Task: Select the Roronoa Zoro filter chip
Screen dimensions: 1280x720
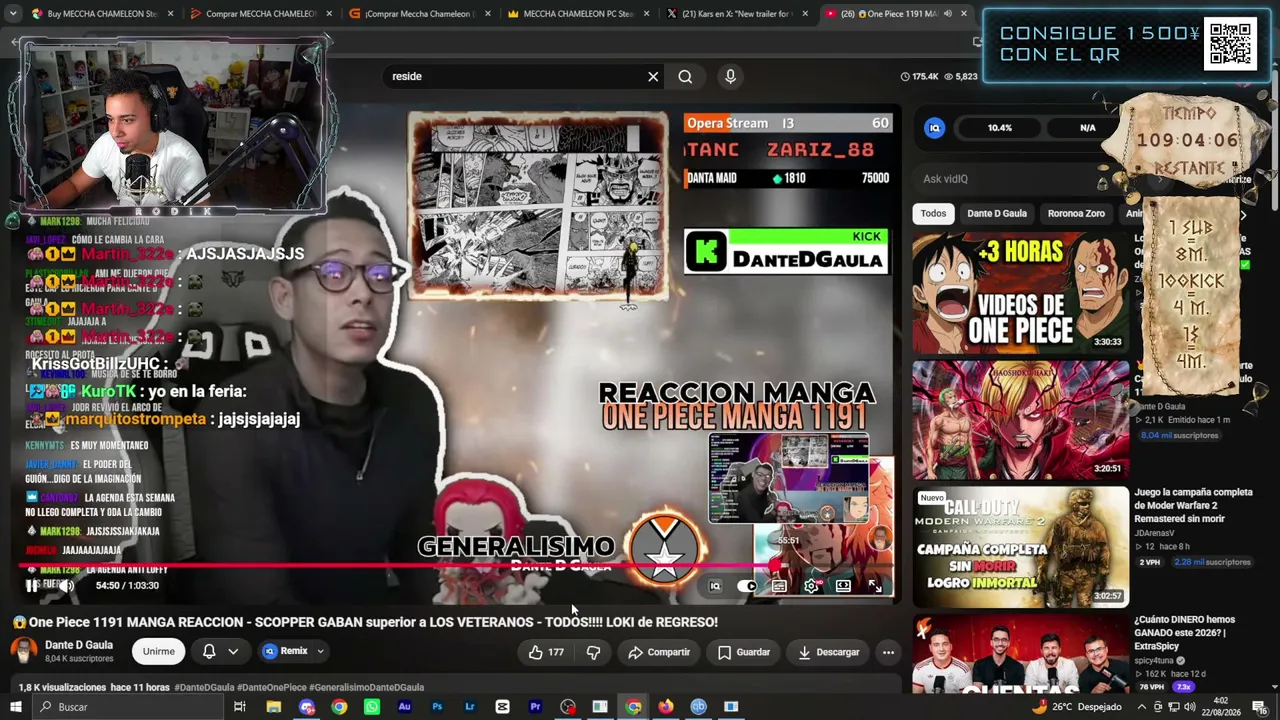Action: coord(1076,213)
